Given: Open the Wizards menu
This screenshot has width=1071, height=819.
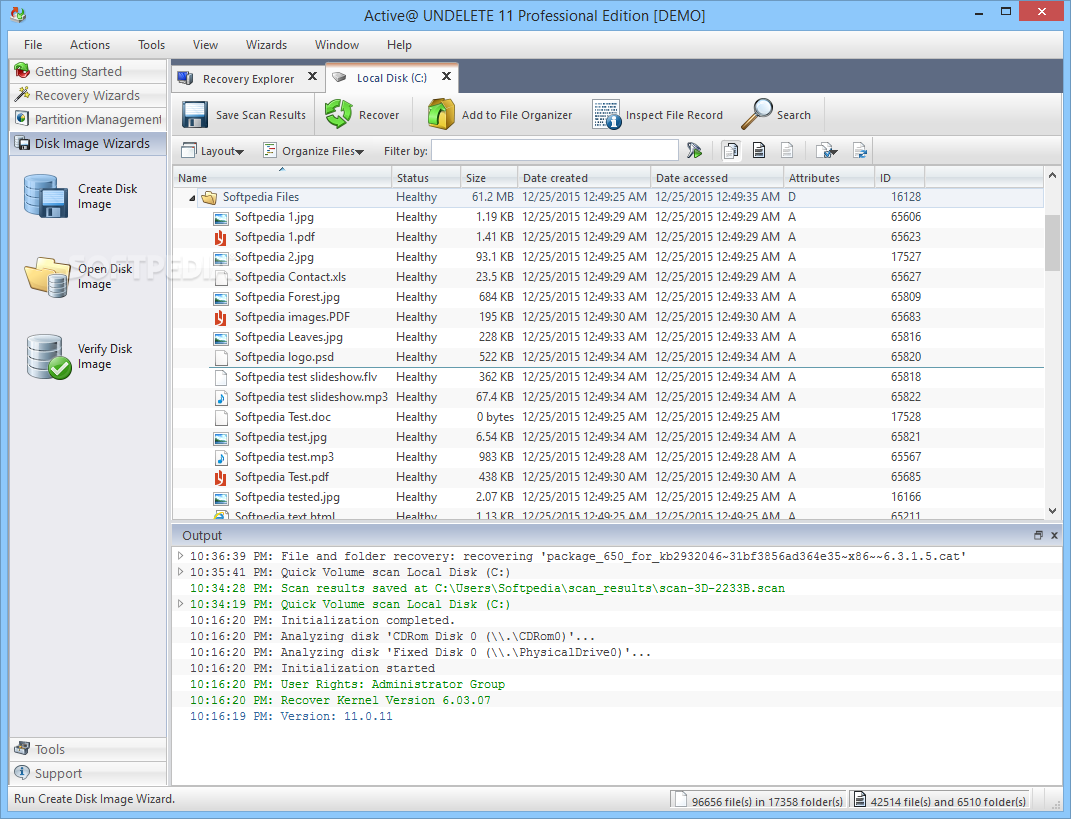Looking at the screenshot, I should tap(266, 45).
